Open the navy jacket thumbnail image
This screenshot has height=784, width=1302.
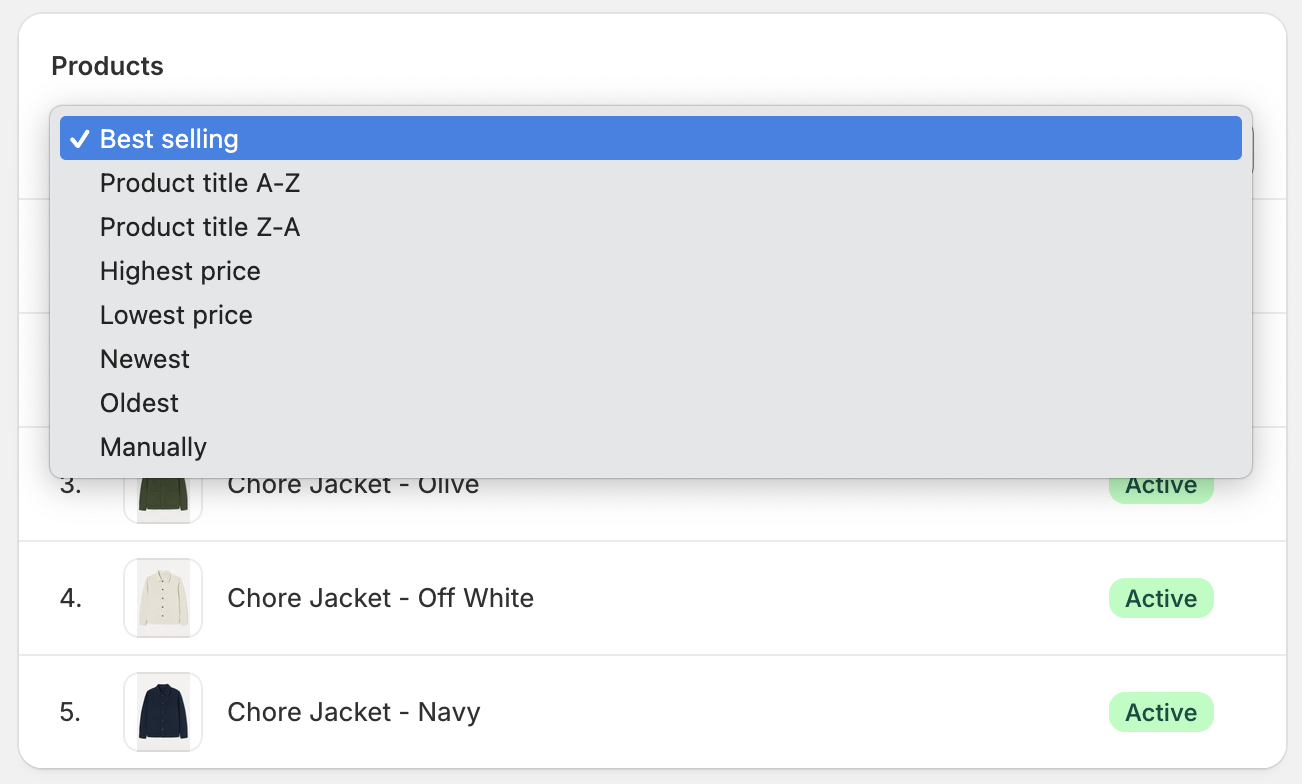(x=163, y=712)
